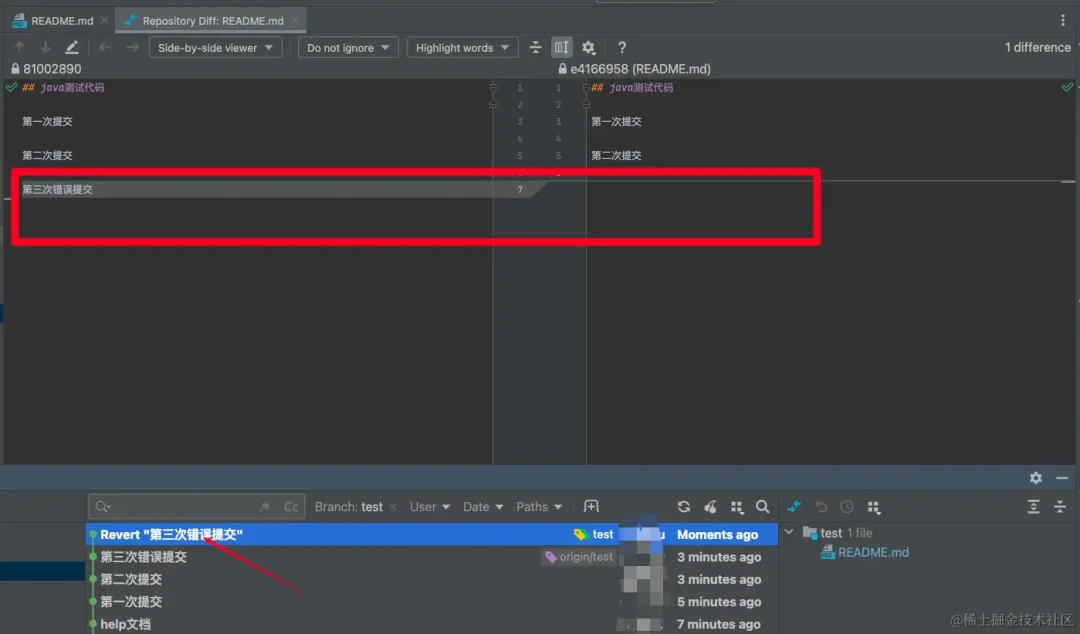Select the 第三次错误提交 commit row

coord(432,557)
